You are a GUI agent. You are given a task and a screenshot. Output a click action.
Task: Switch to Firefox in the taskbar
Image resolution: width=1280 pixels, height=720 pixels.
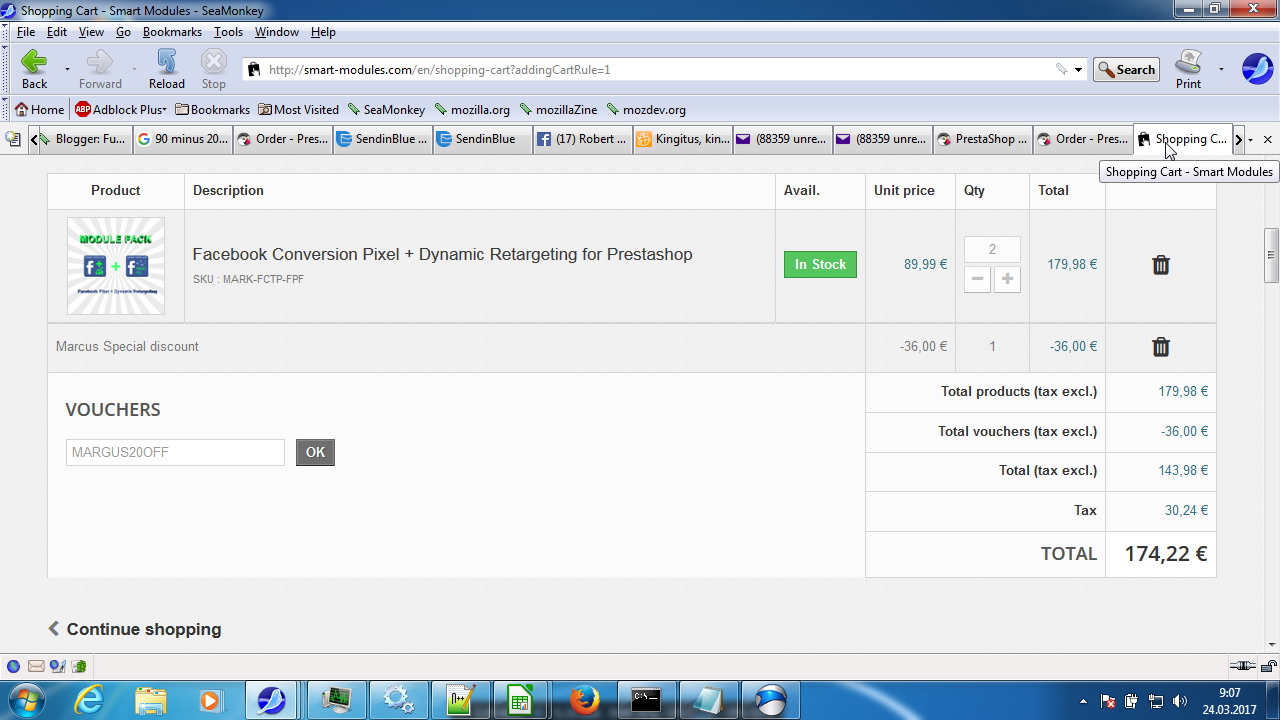[x=584, y=700]
